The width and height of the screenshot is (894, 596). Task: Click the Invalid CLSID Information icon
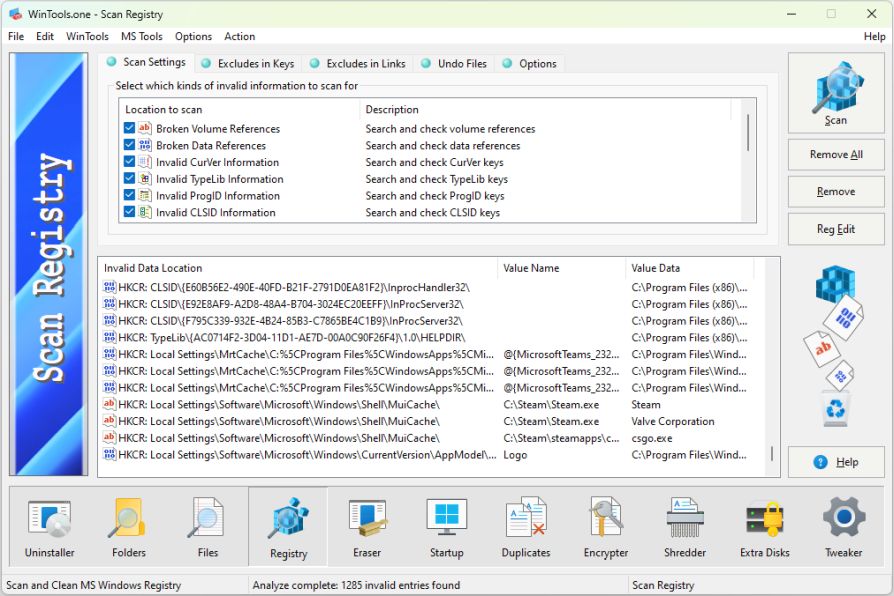coord(145,212)
